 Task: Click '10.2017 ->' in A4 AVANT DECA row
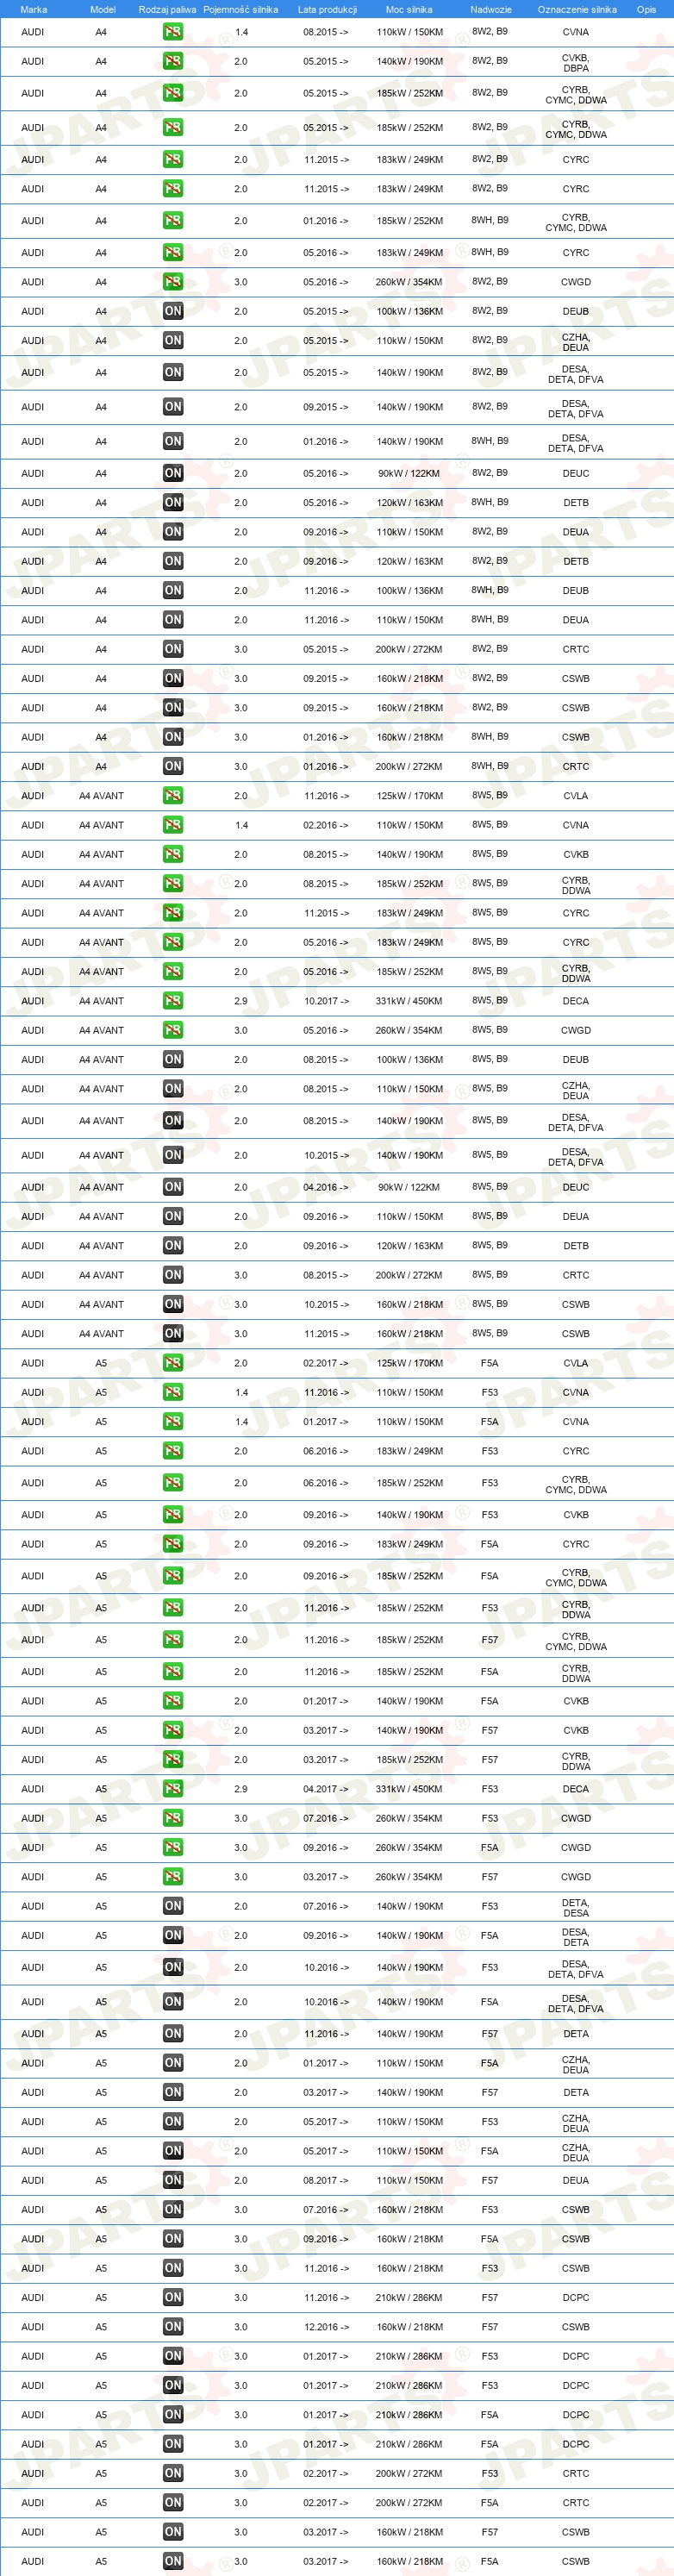[x=327, y=1001]
